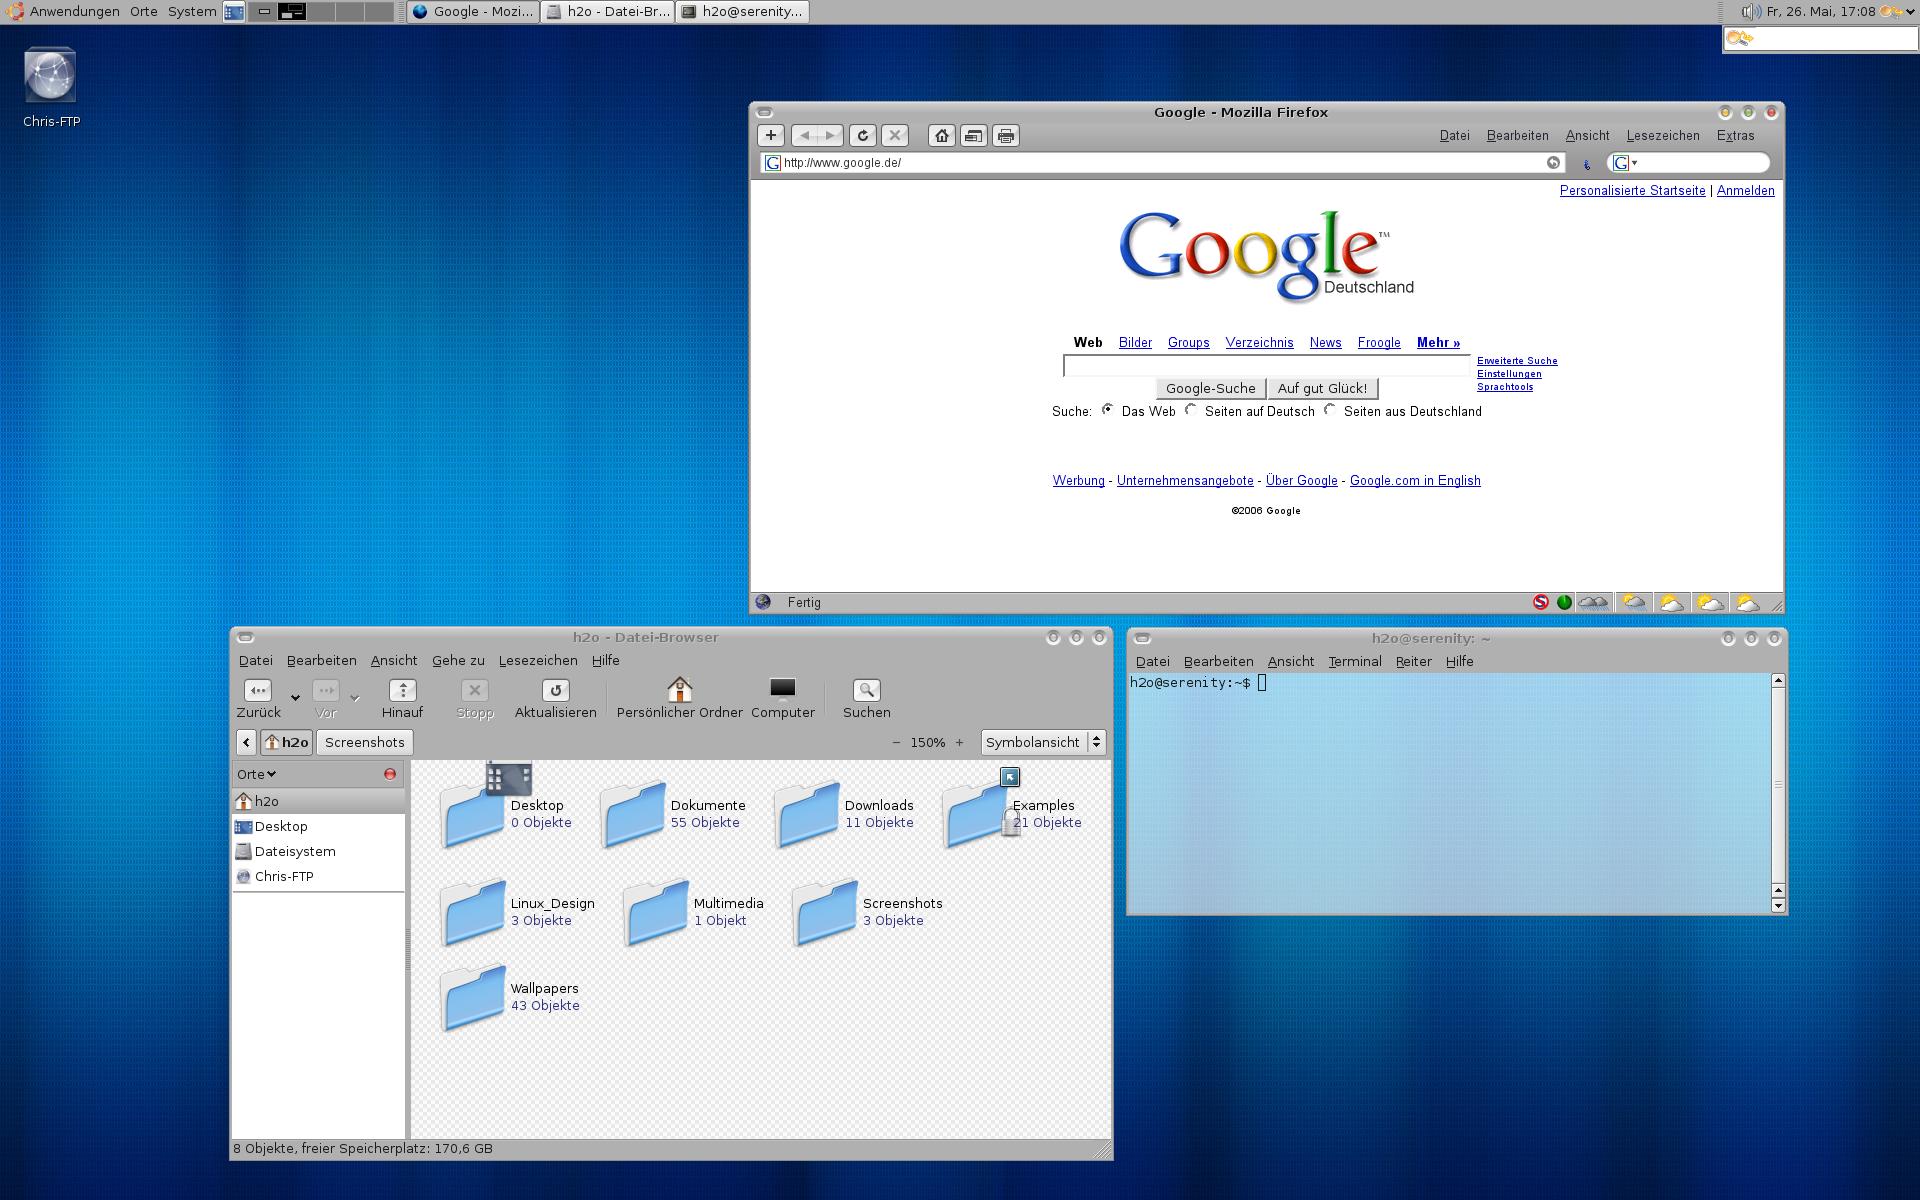Click Computer icon in file browser toolbar

(x=783, y=699)
